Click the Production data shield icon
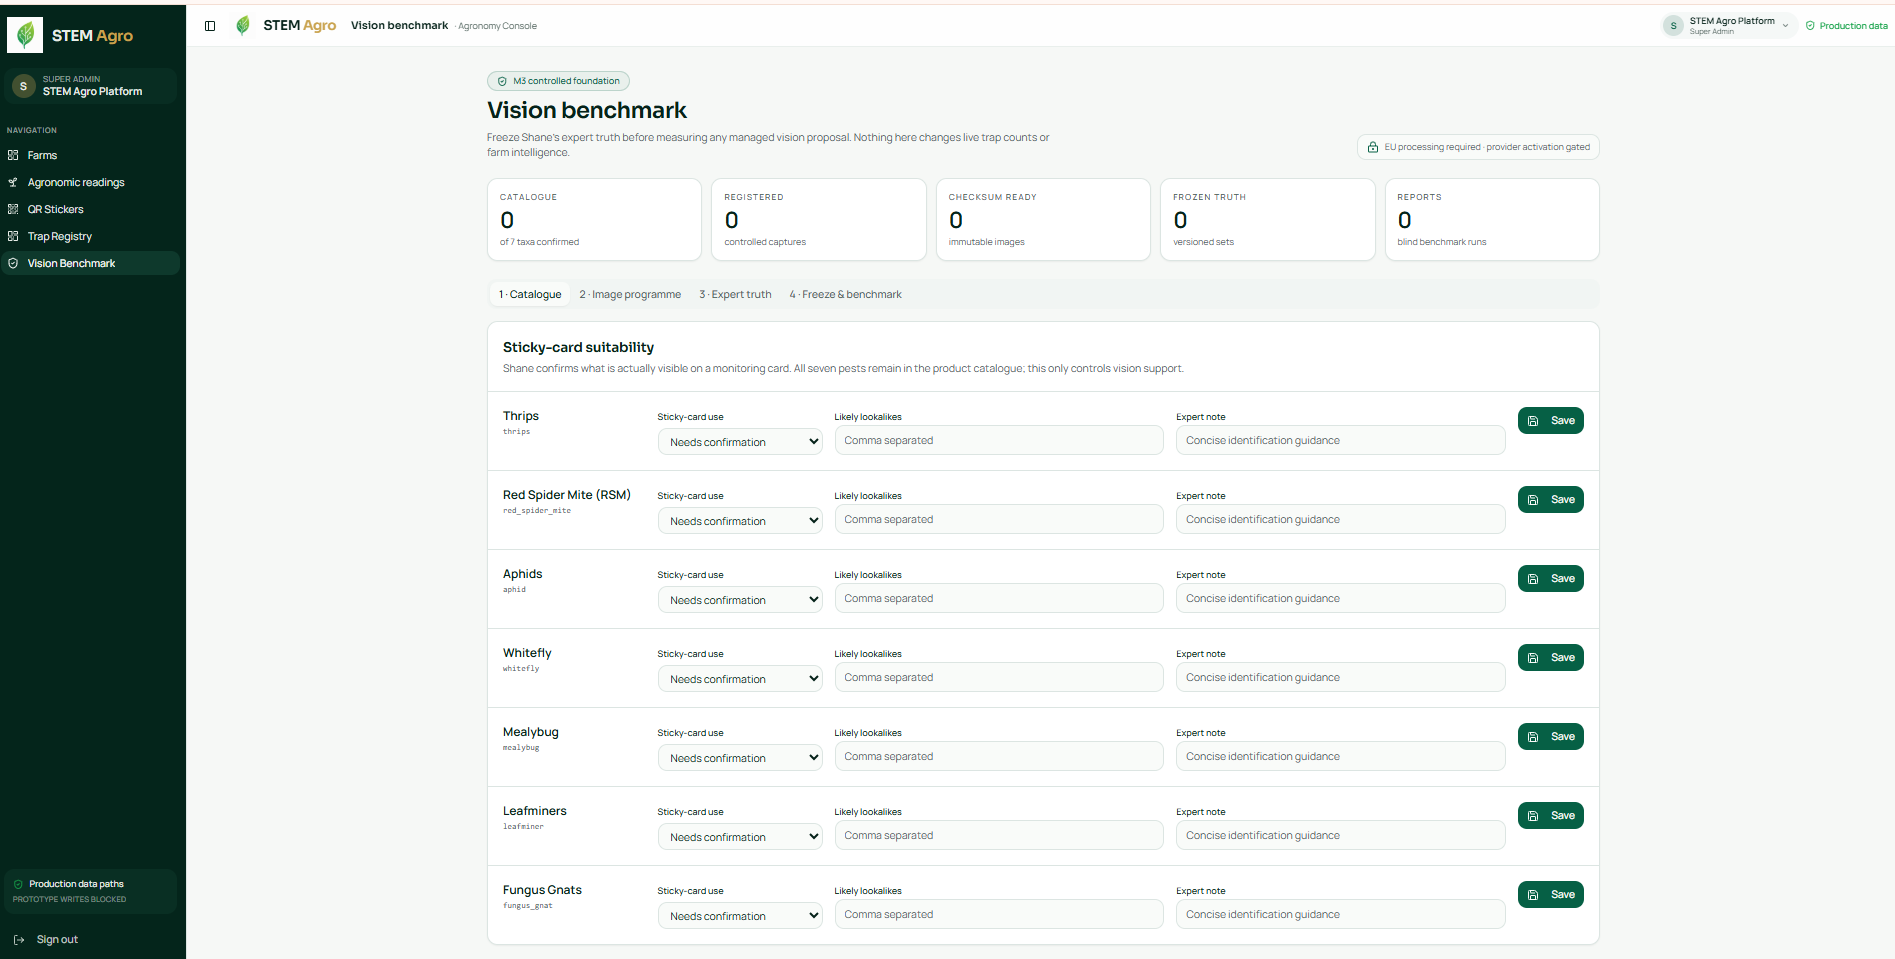The image size is (1895, 959). pos(1810,26)
